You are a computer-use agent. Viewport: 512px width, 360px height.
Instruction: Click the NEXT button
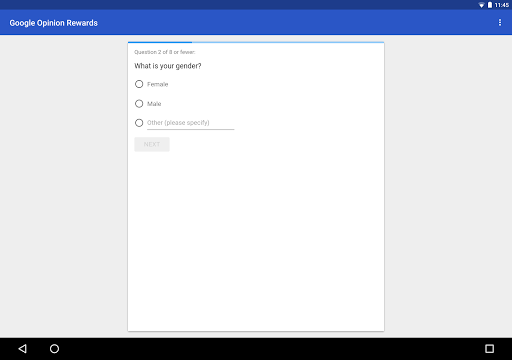coord(152,144)
